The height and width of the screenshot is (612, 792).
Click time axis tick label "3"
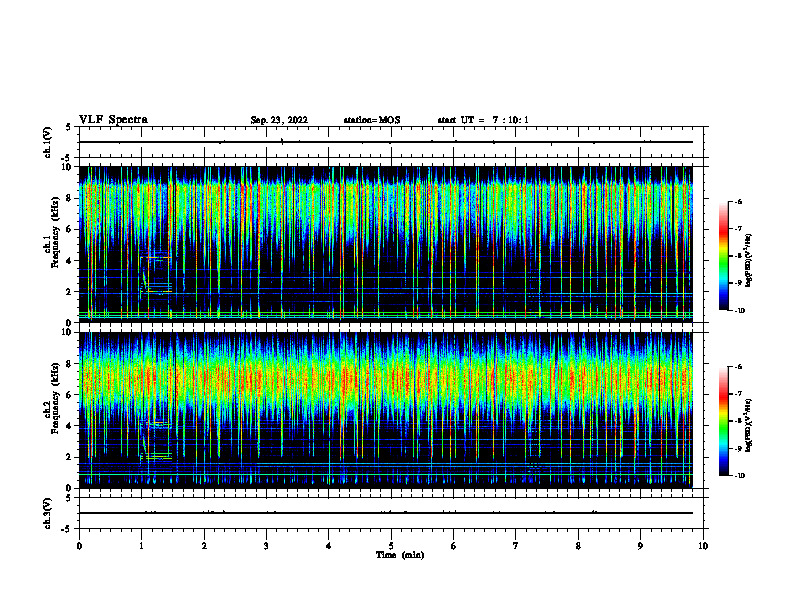[x=266, y=546]
